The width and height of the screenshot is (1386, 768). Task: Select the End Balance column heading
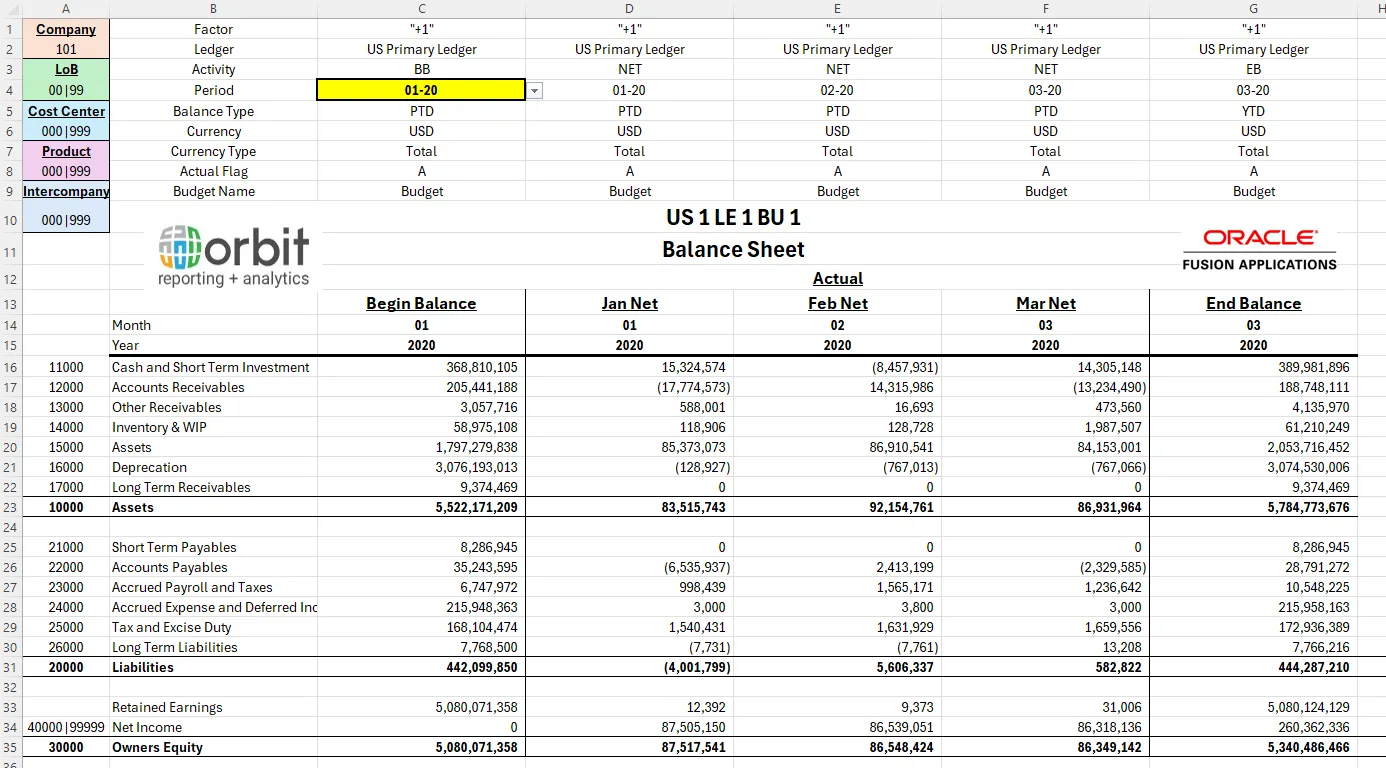[x=1253, y=303]
